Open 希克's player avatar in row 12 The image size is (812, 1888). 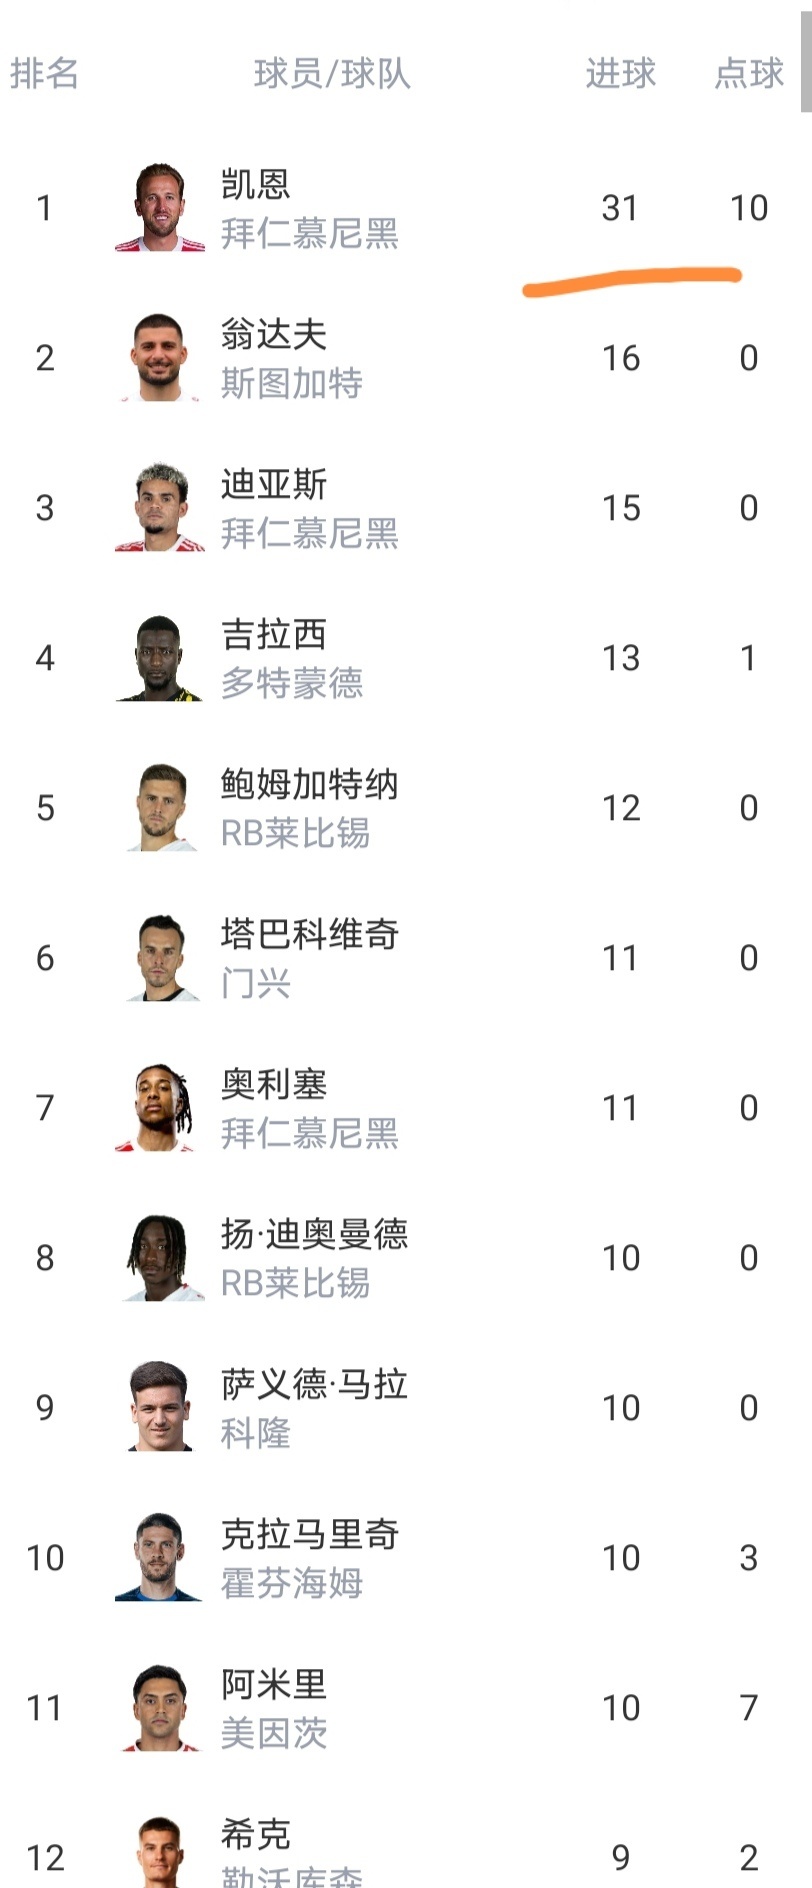coord(160,1852)
